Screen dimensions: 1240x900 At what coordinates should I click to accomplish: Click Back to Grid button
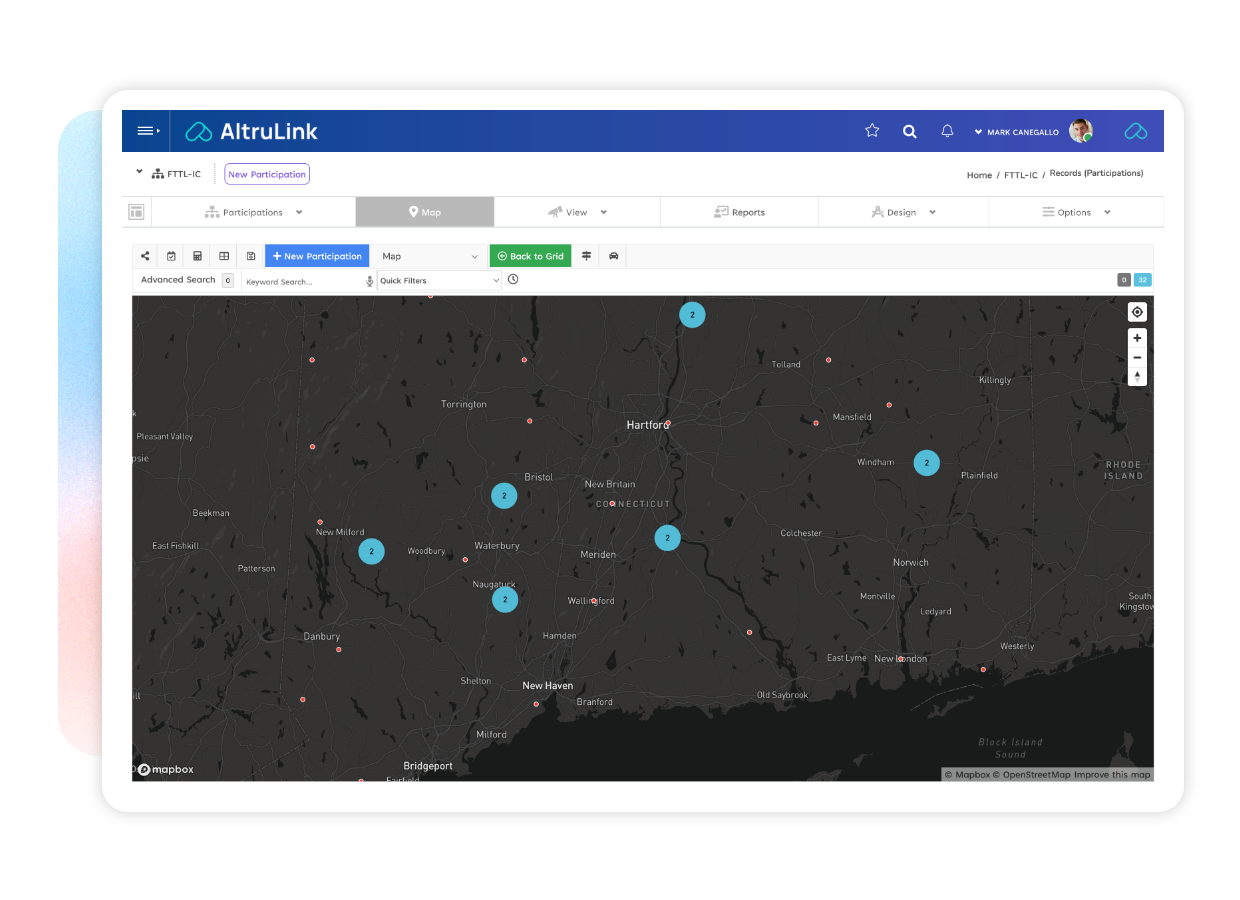(530, 256)
